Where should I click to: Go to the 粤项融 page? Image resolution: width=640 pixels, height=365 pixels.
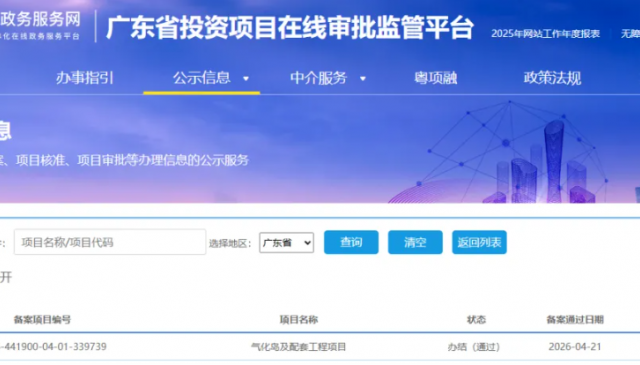point(436,78)
